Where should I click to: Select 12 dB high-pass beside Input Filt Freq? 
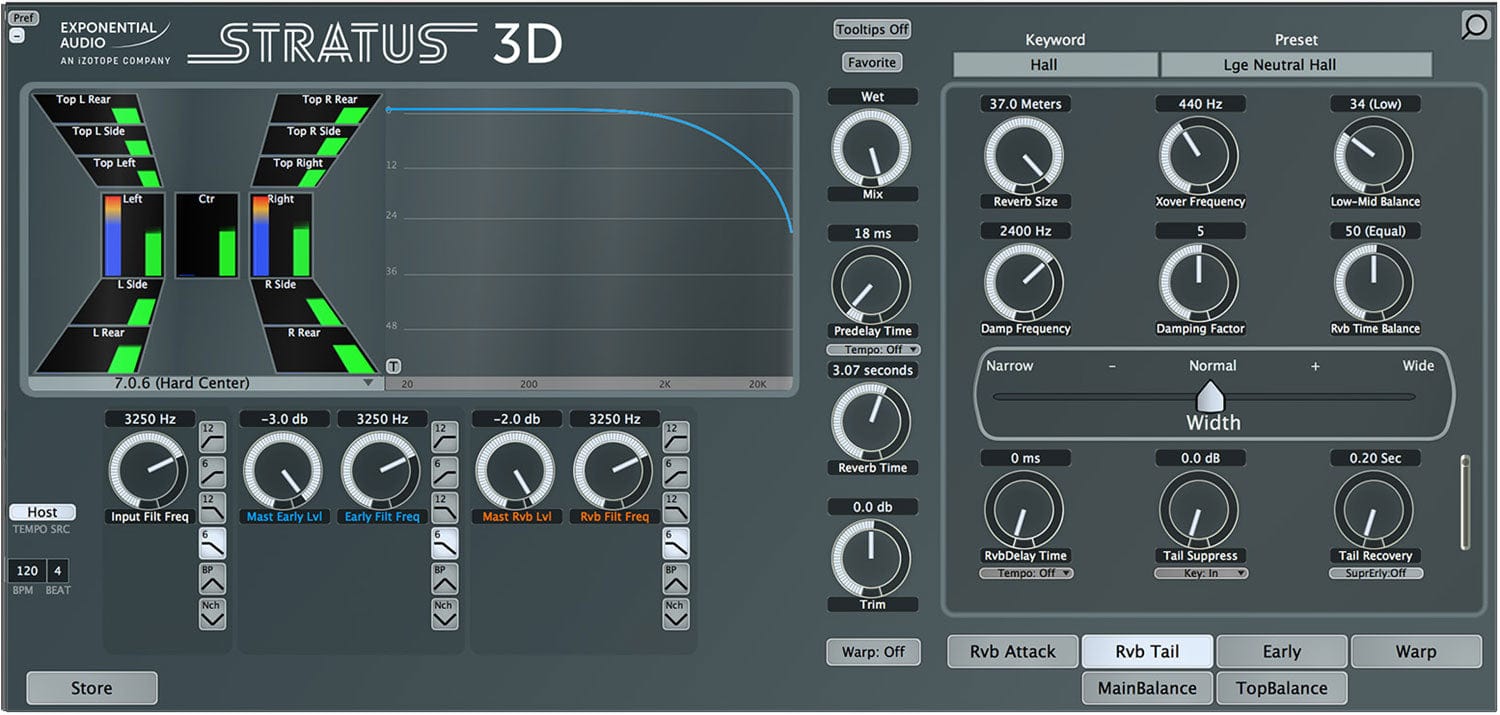pyautogui.click(x=213, y=436)
